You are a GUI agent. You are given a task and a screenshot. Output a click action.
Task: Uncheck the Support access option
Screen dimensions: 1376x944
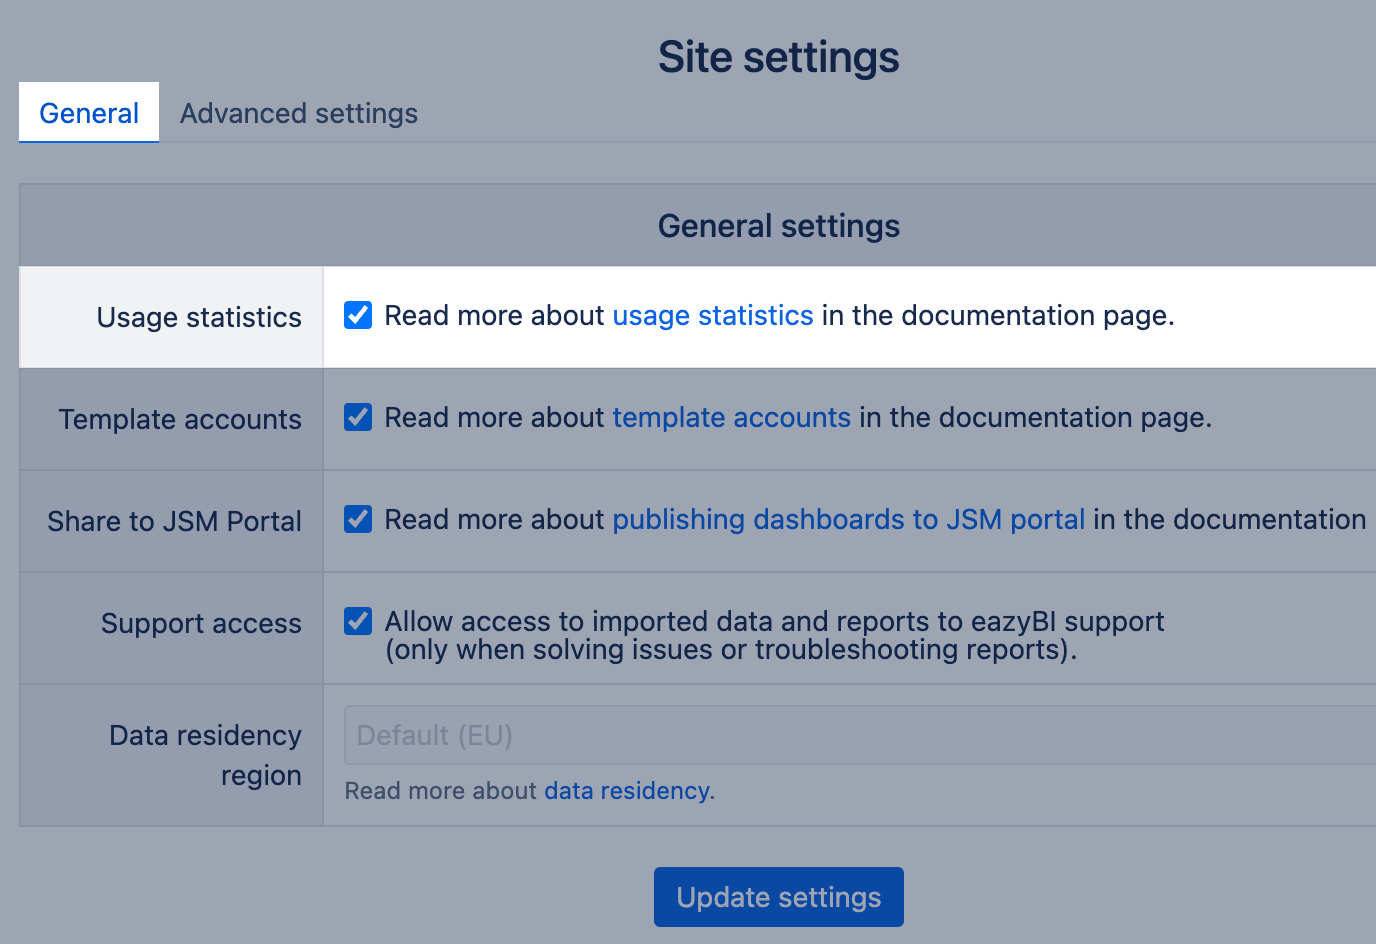[x=357, y=621]
